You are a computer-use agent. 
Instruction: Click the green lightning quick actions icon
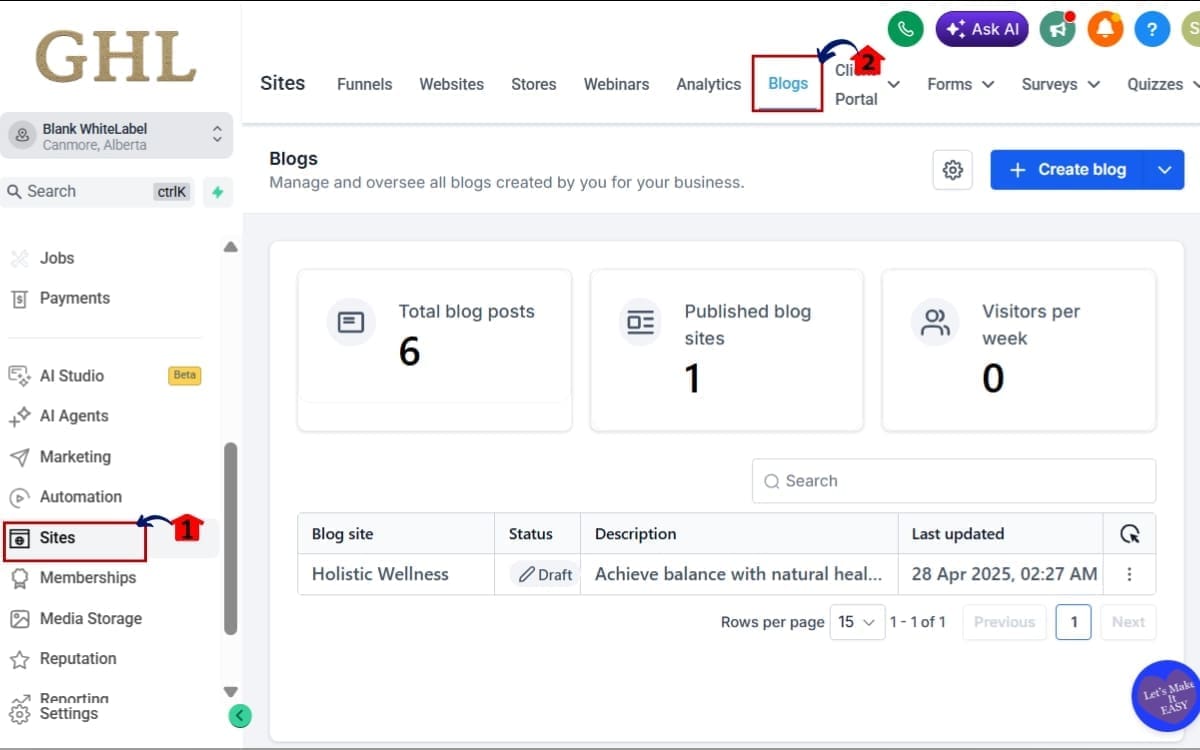click(218, 192)
